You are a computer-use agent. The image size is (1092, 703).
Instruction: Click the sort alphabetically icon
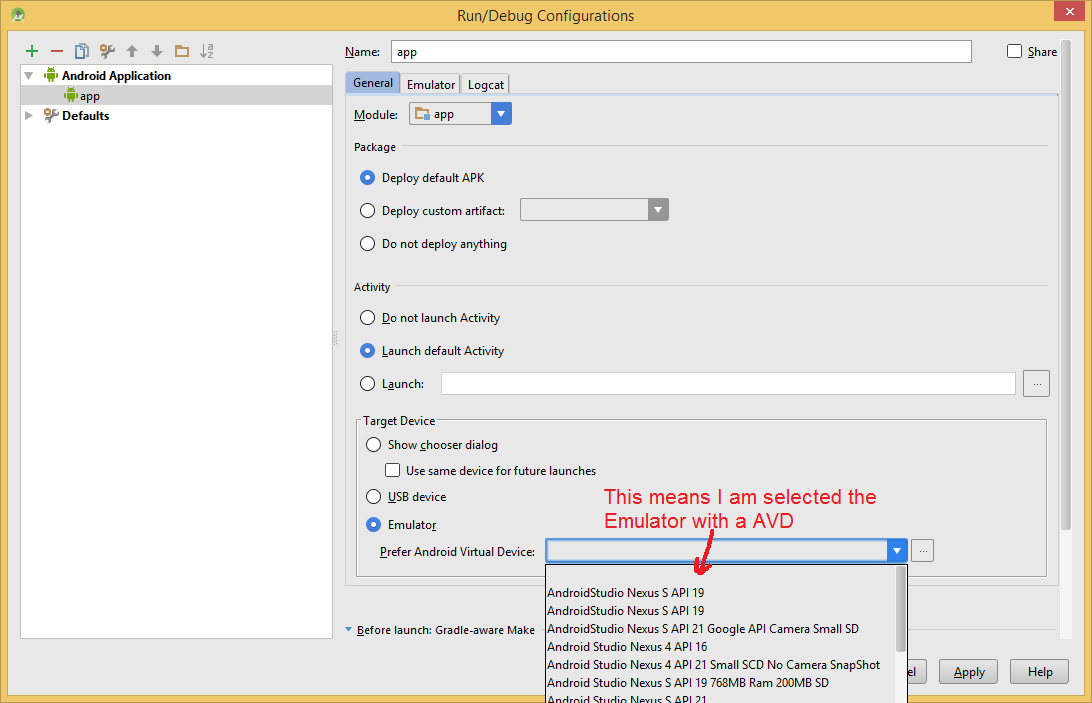(x=207, y=51)
